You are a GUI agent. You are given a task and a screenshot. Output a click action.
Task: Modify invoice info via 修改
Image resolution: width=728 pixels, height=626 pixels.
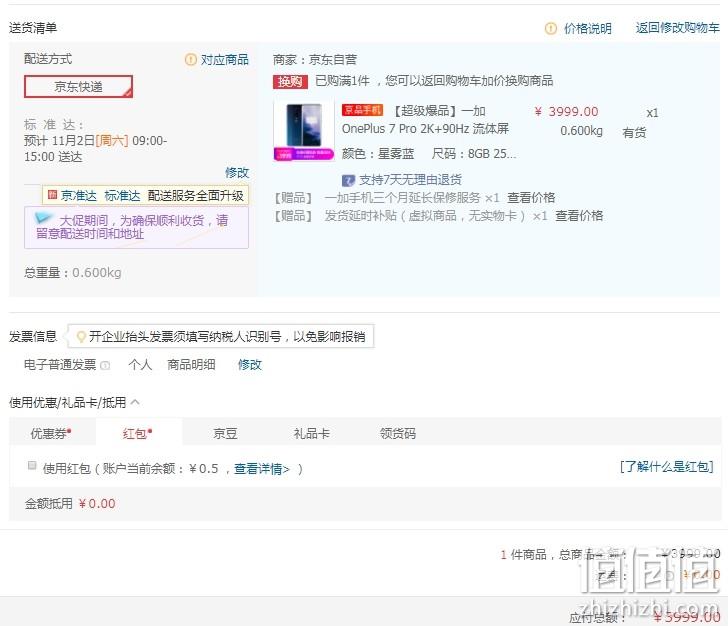pos(250,365)
